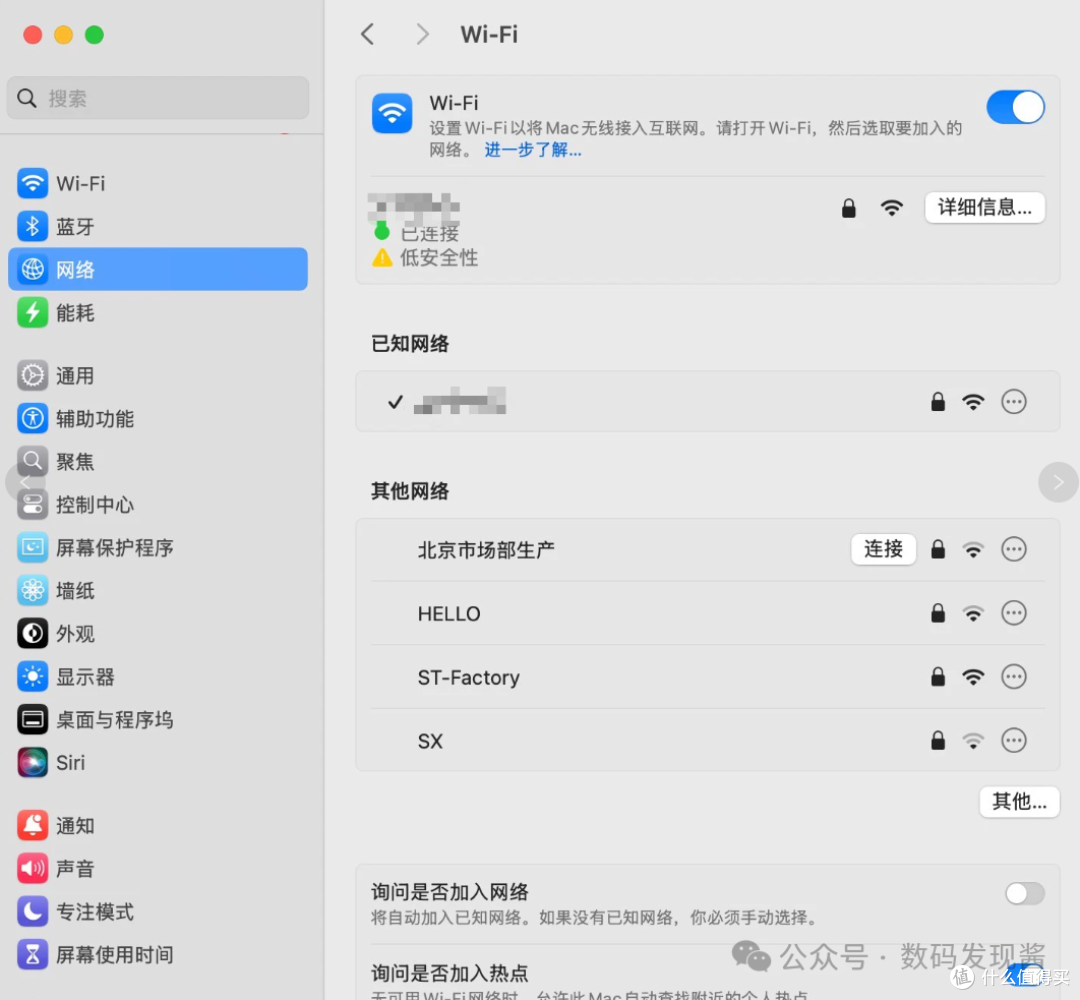This screenshot has width=1080, height=1000.
Task: Go forward with the right chevron
Action: (422, 34)
